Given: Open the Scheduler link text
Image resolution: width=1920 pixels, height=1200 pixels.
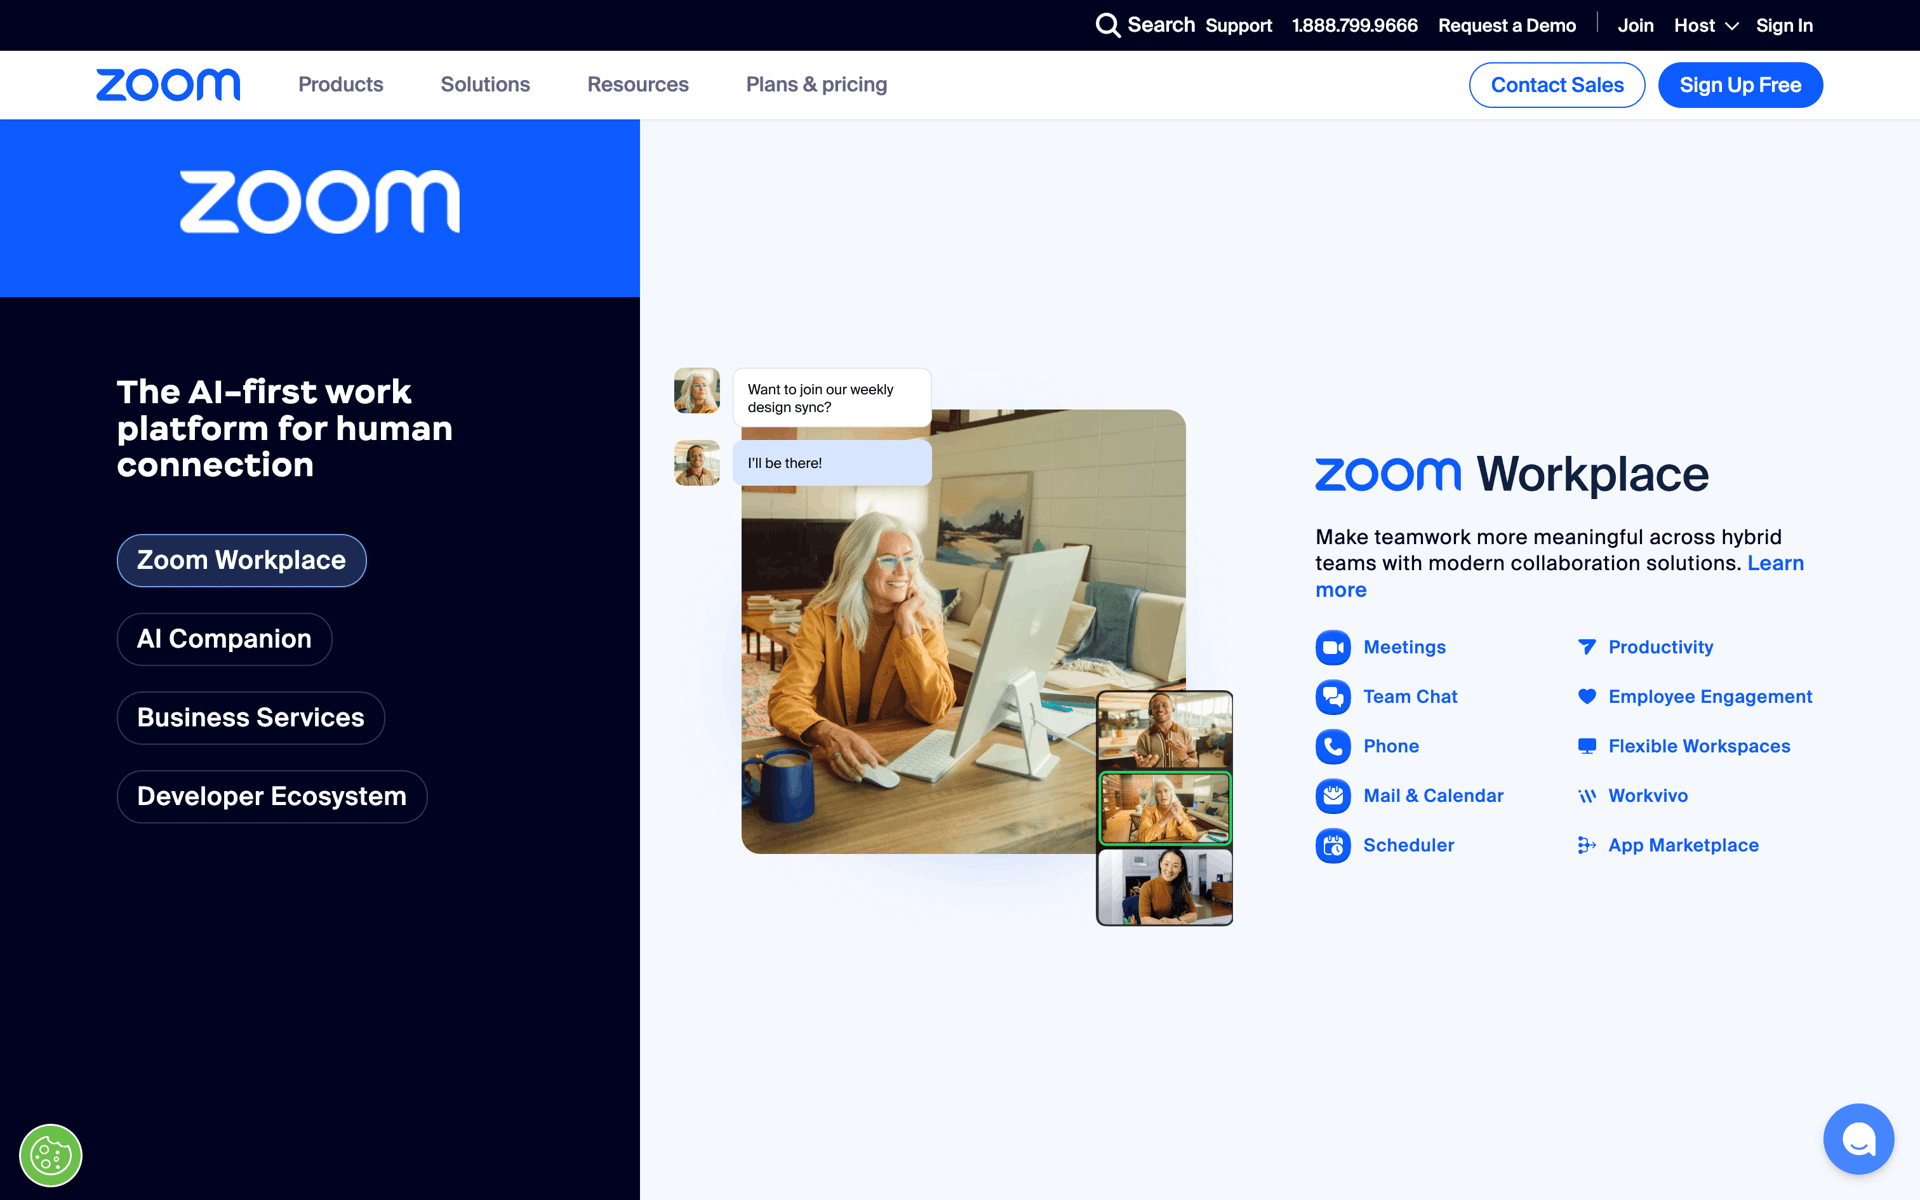Looking at the screenshot, I should coord(1409,845).
